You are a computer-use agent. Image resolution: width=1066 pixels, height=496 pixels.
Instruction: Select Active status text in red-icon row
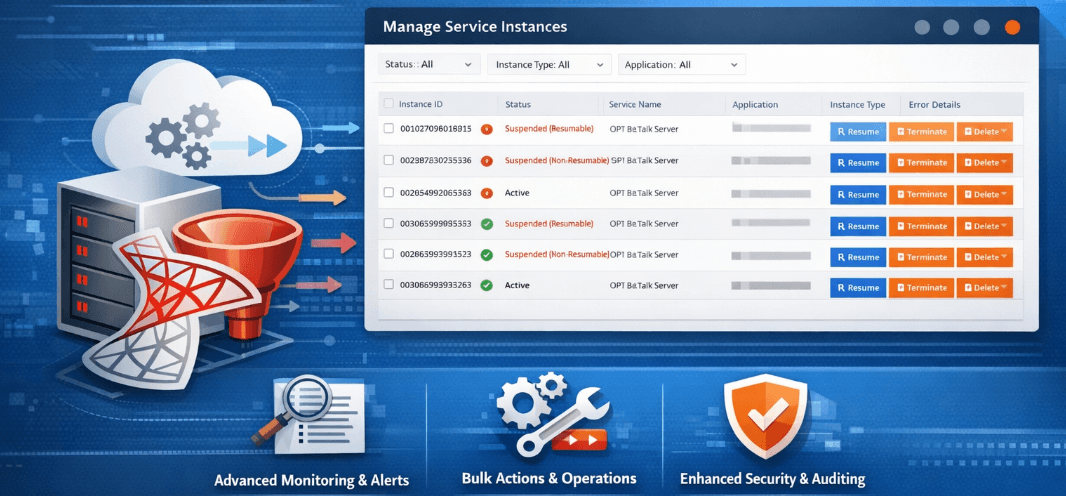517,193
